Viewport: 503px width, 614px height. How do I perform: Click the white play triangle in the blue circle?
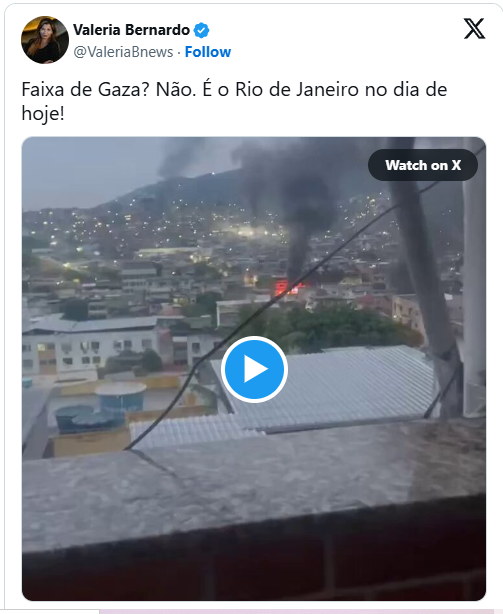click(x=256, y=369)
